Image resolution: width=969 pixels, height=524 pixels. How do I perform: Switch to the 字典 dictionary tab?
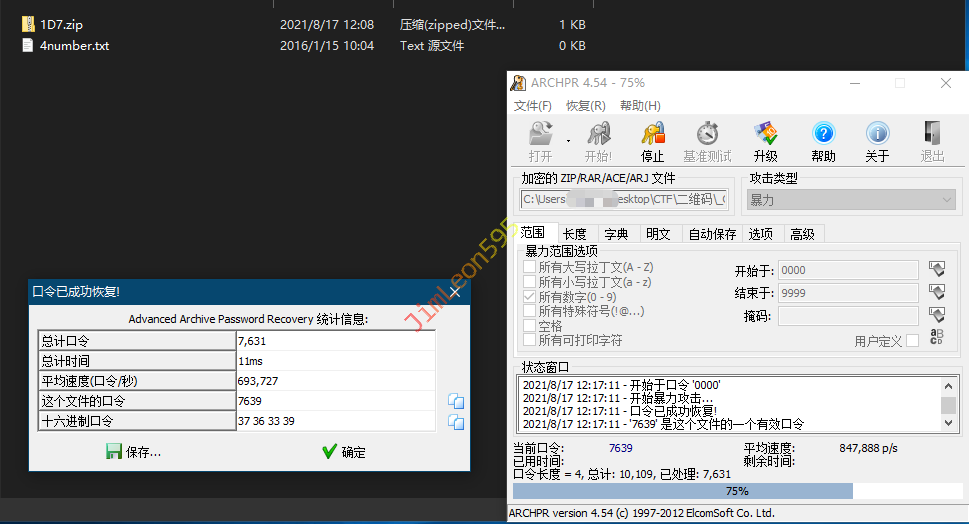(x=616, y=234)
